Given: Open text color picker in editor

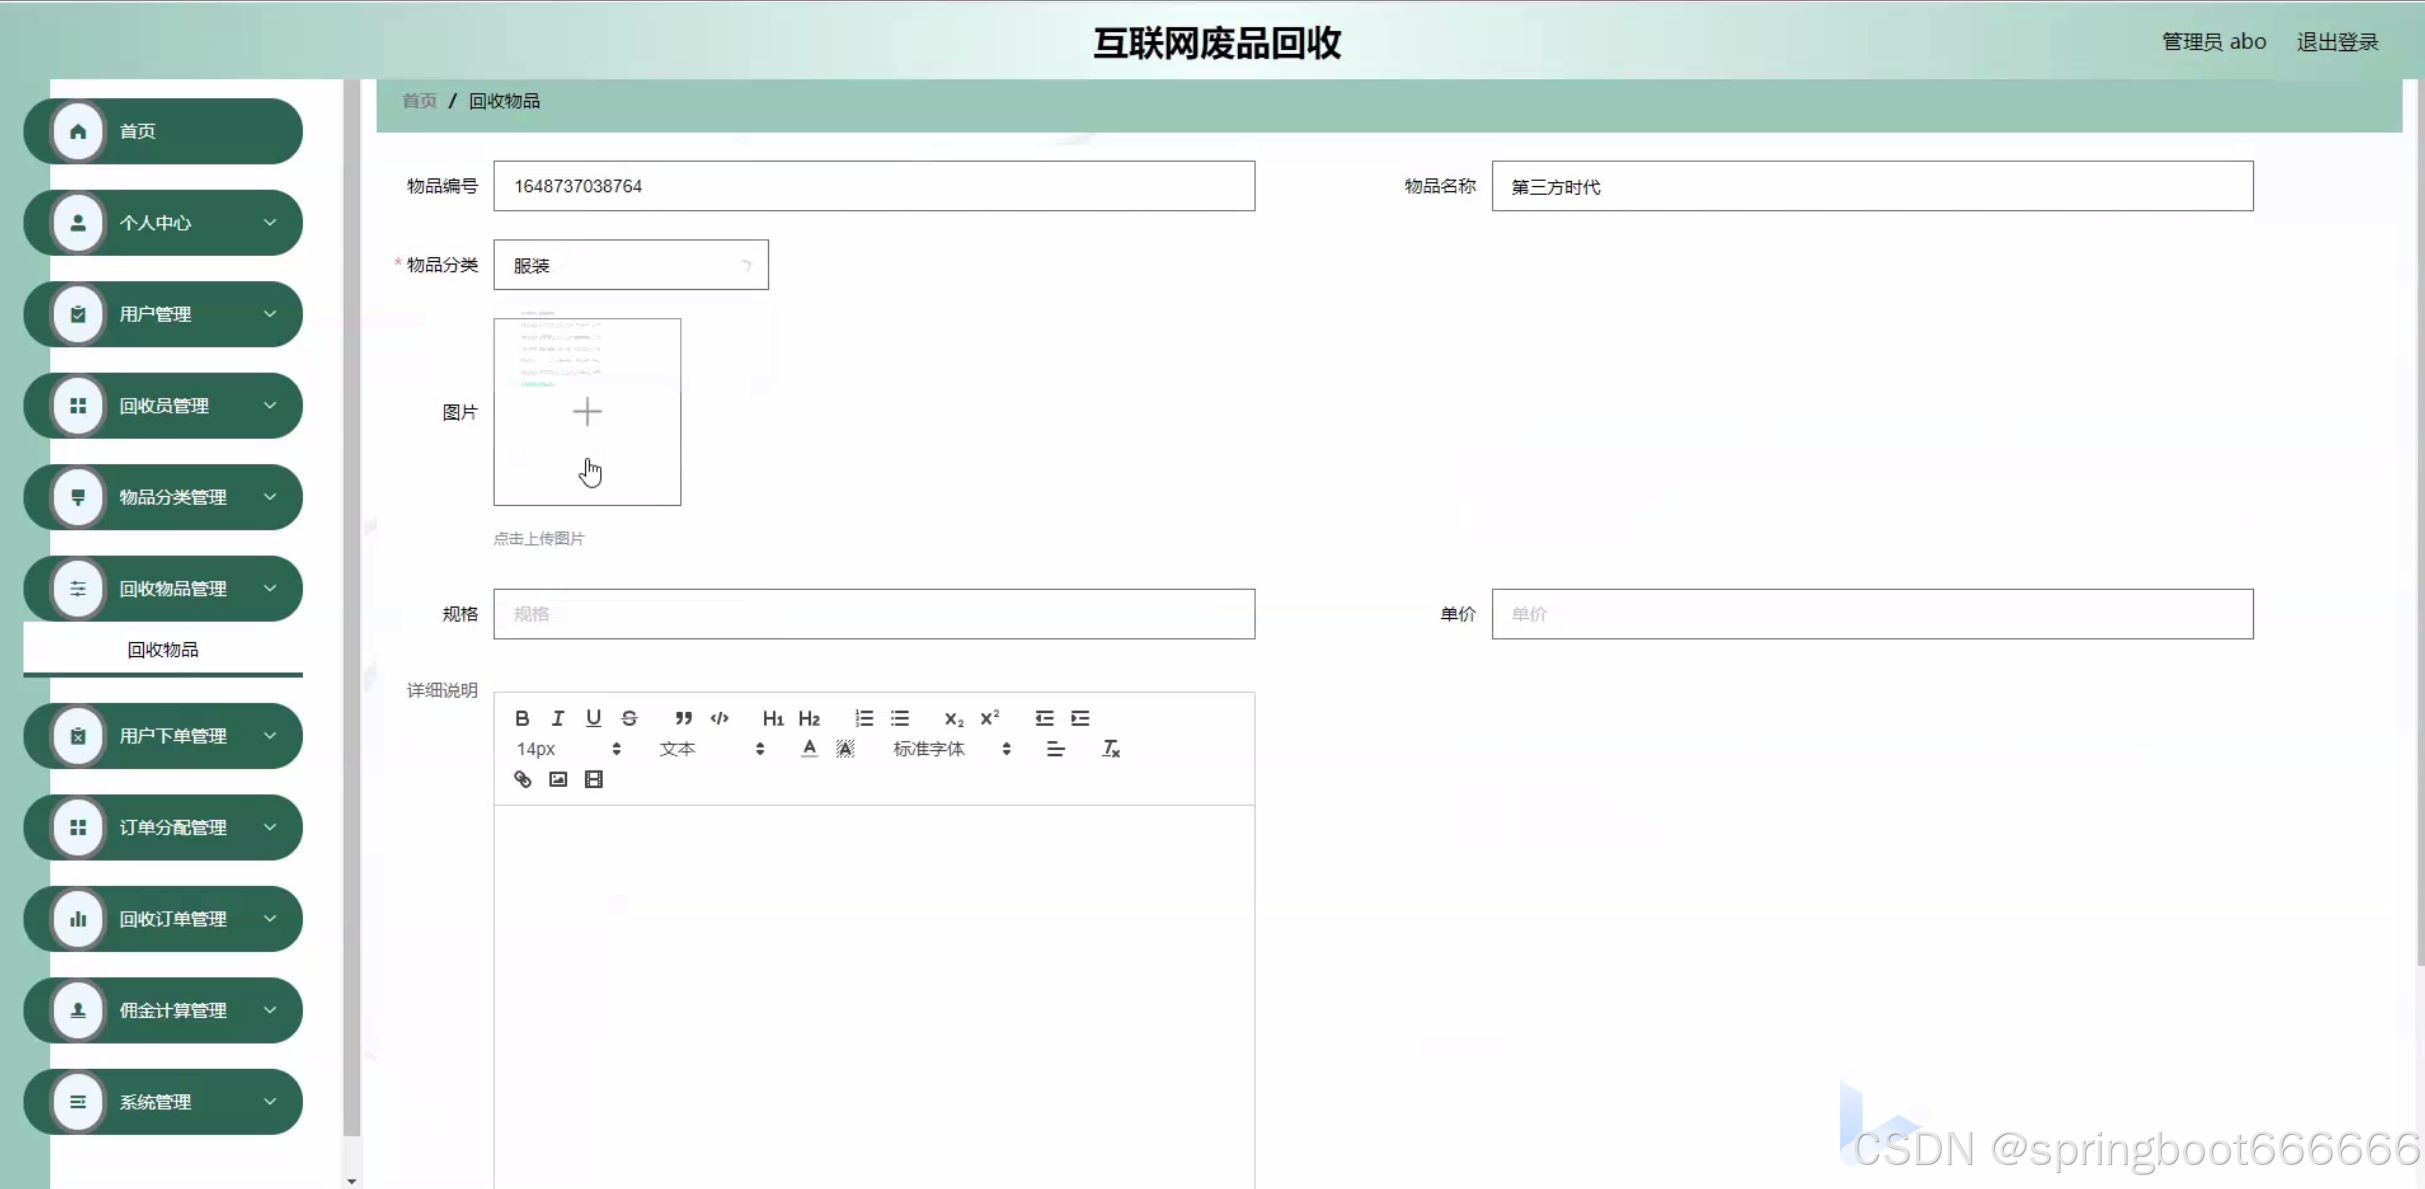Looking at the screenshot, I should coord(809,749).
